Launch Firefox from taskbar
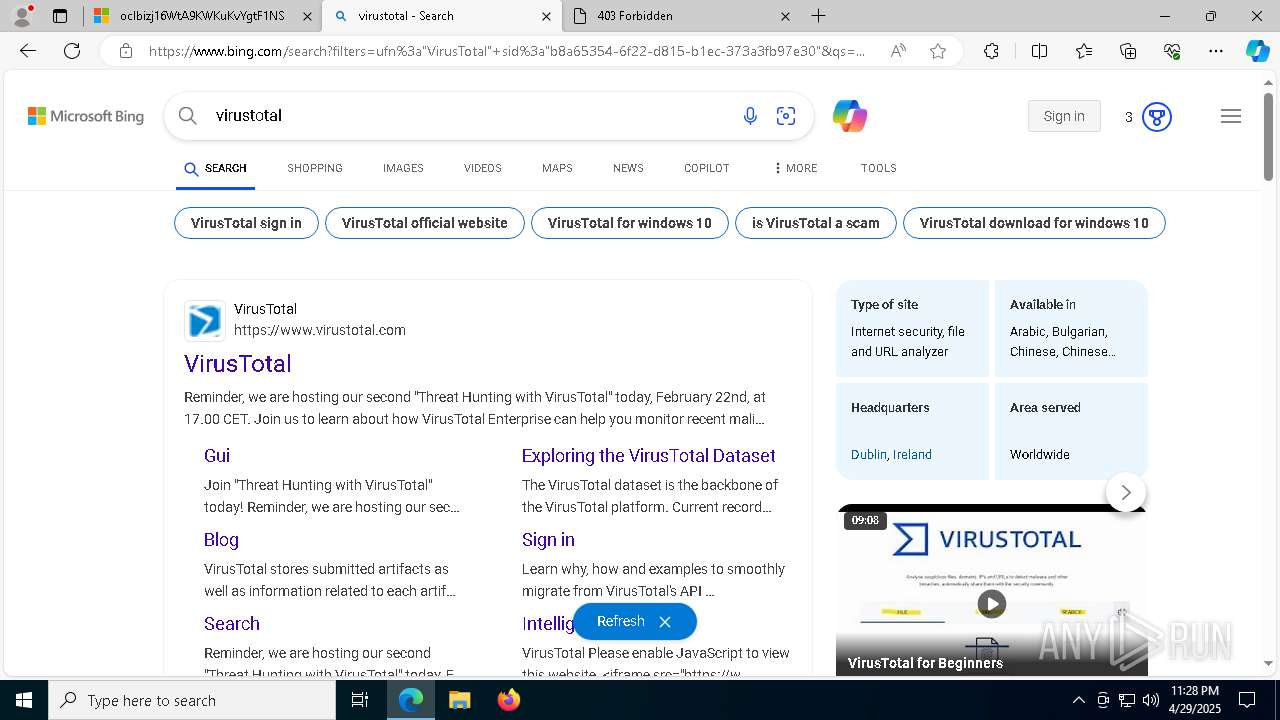This screenshot has width=1280, height=720. pos(509,700)
